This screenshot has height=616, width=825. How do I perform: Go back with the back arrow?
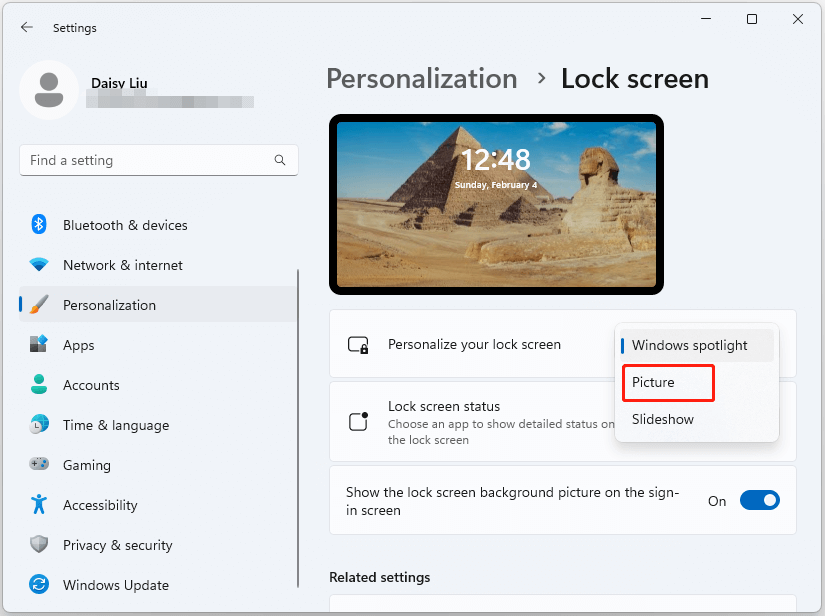tap(27, 28)
